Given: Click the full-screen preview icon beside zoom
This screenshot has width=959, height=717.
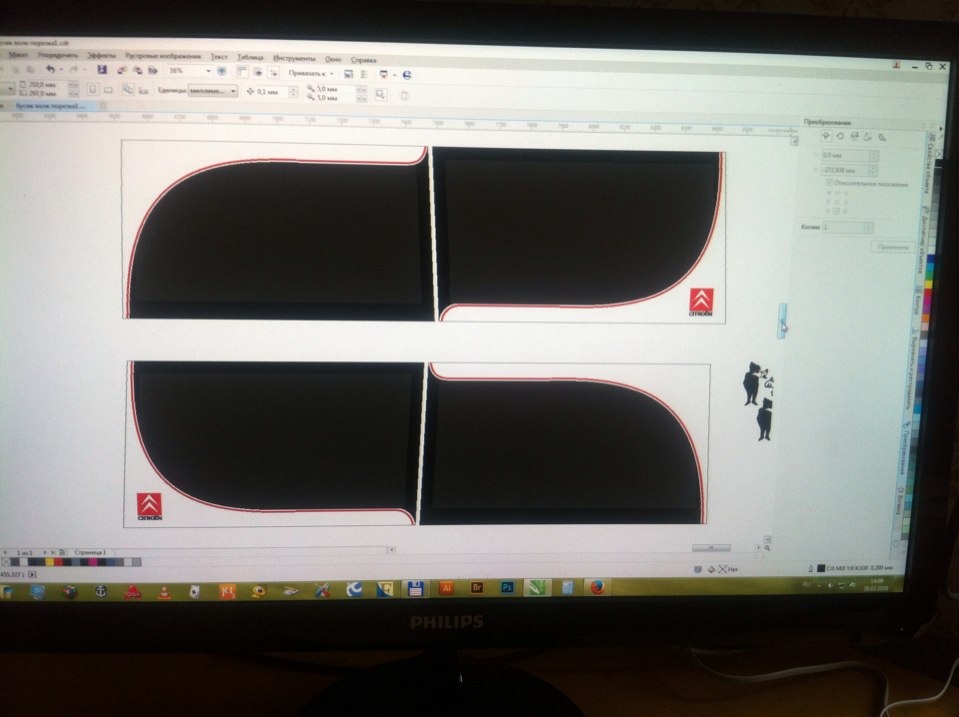Looking at the screenshot, I should pos(221,71).
